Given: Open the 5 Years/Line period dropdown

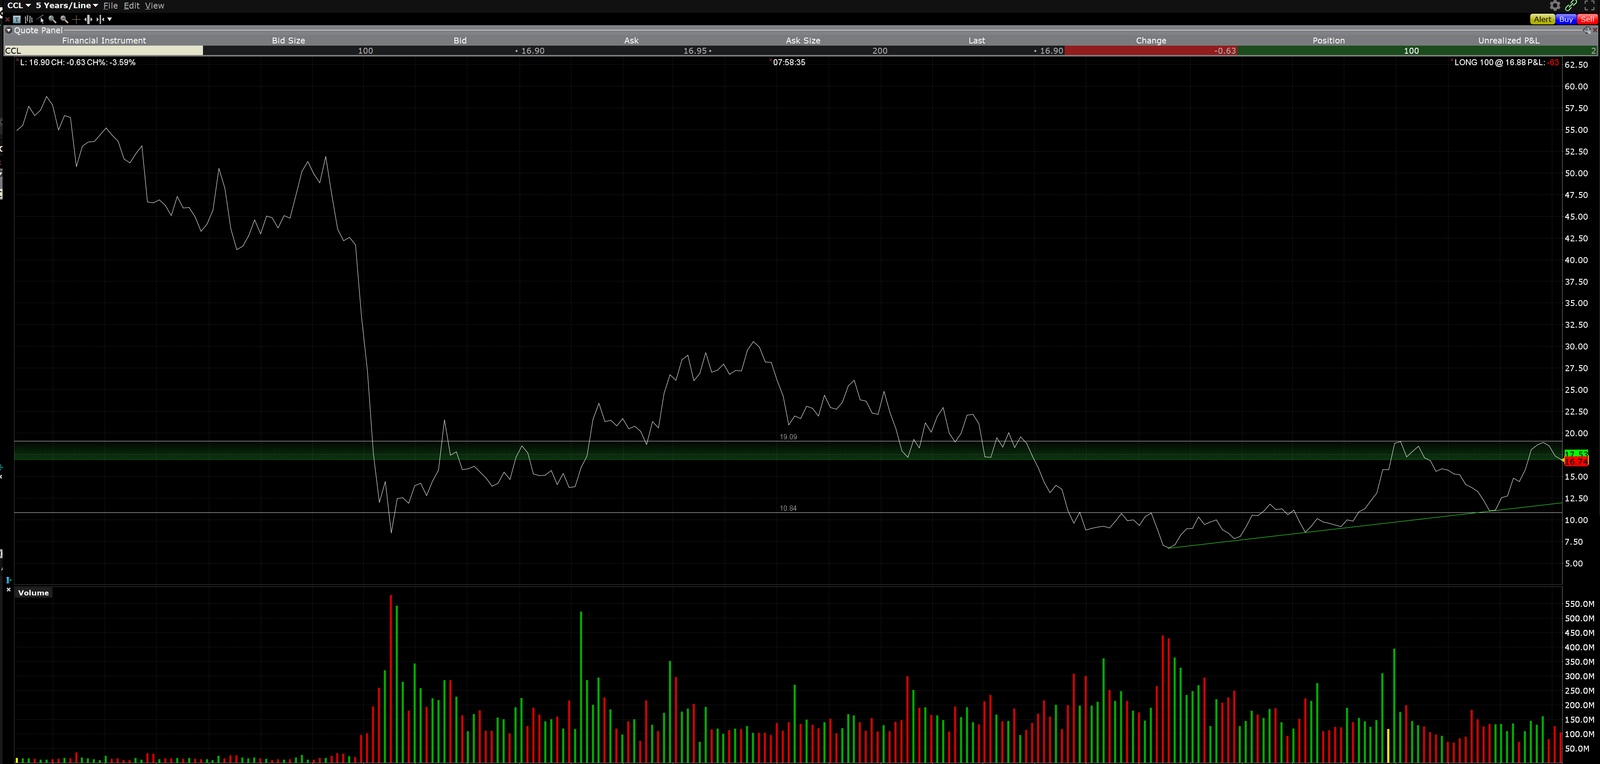Looking at the screenshot, I should pyautogui.click(x=67, y=6).
